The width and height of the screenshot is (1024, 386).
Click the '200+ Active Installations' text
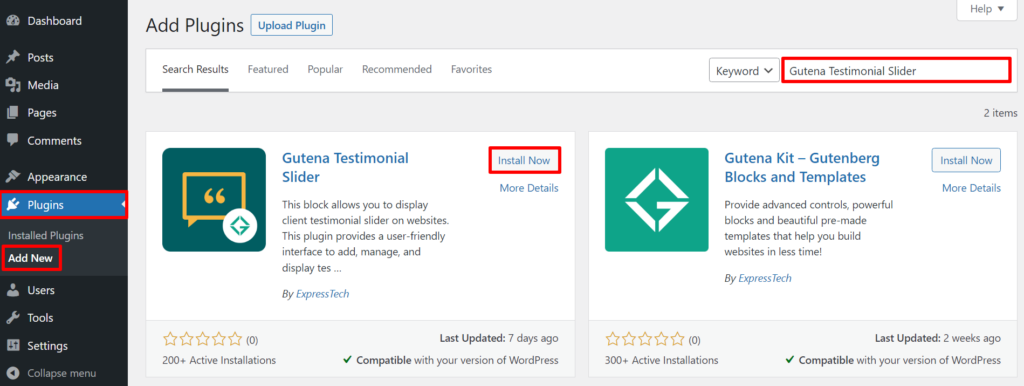click(219, 360)
